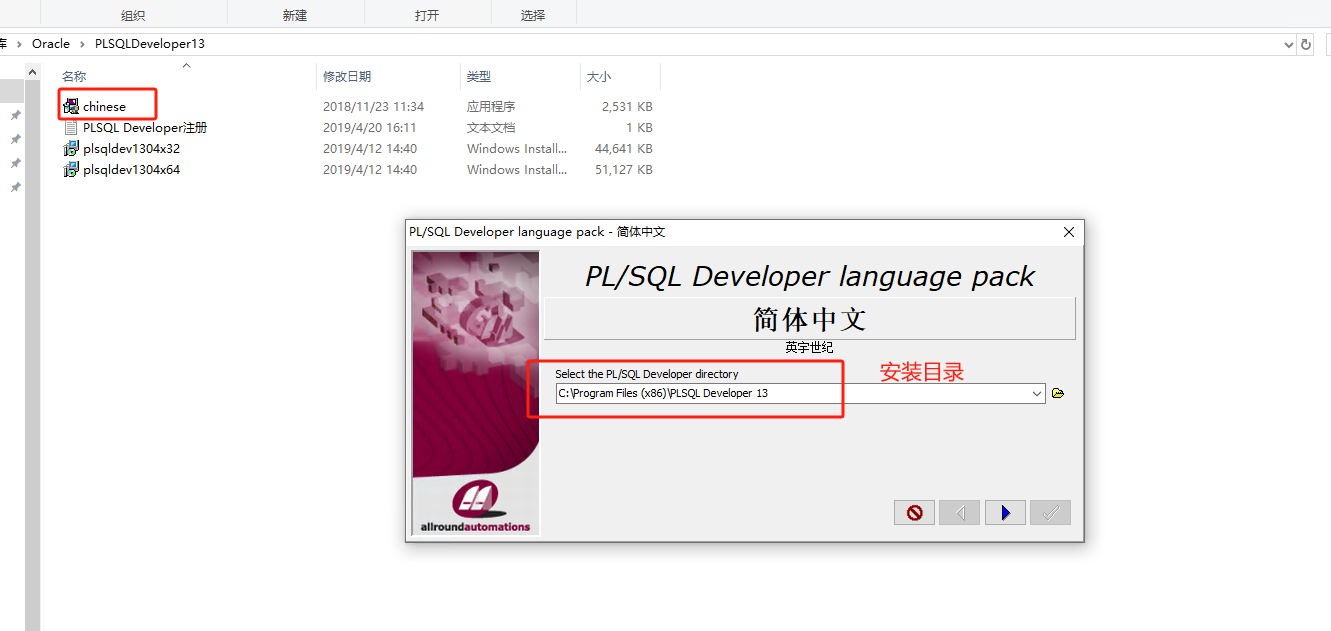The image size is (1331, 631).
Task: Open the folder browse icon beside the path
Action: pyautogui.click(x=1058, y=393)
